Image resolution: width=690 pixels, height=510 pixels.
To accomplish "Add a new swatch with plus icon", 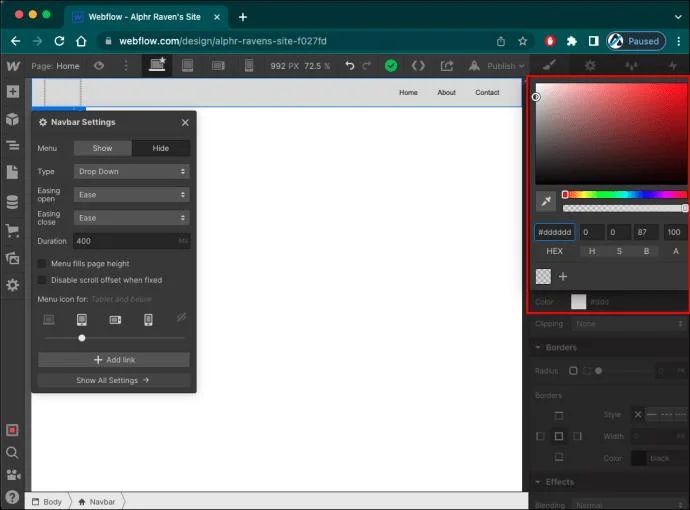I will pos(563,277).
